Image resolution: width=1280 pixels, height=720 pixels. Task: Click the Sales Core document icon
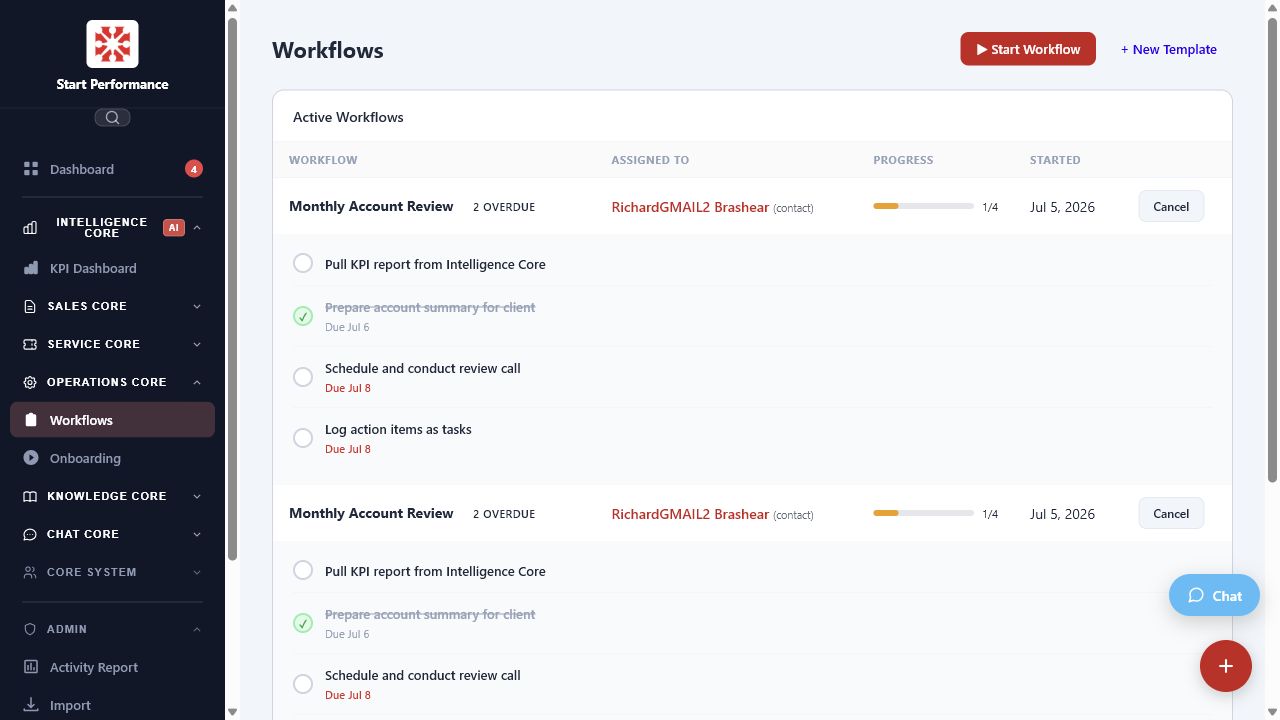pos(29,306)
